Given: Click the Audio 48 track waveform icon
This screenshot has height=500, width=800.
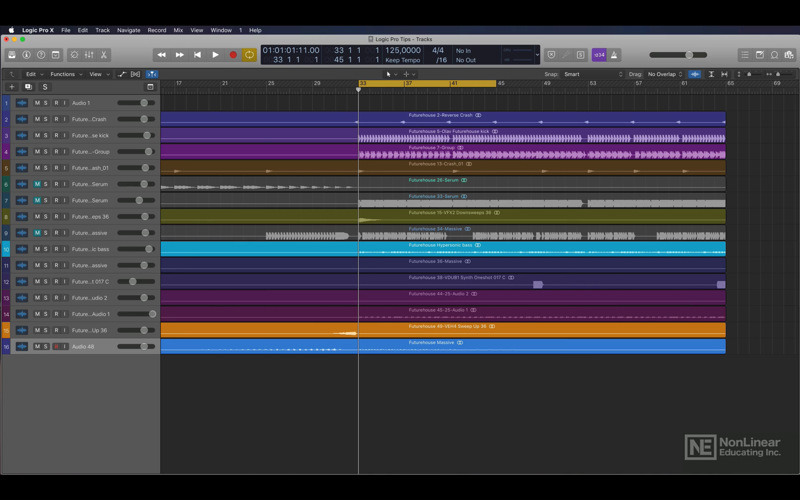Looking at the screenshot, I should 21,346.
